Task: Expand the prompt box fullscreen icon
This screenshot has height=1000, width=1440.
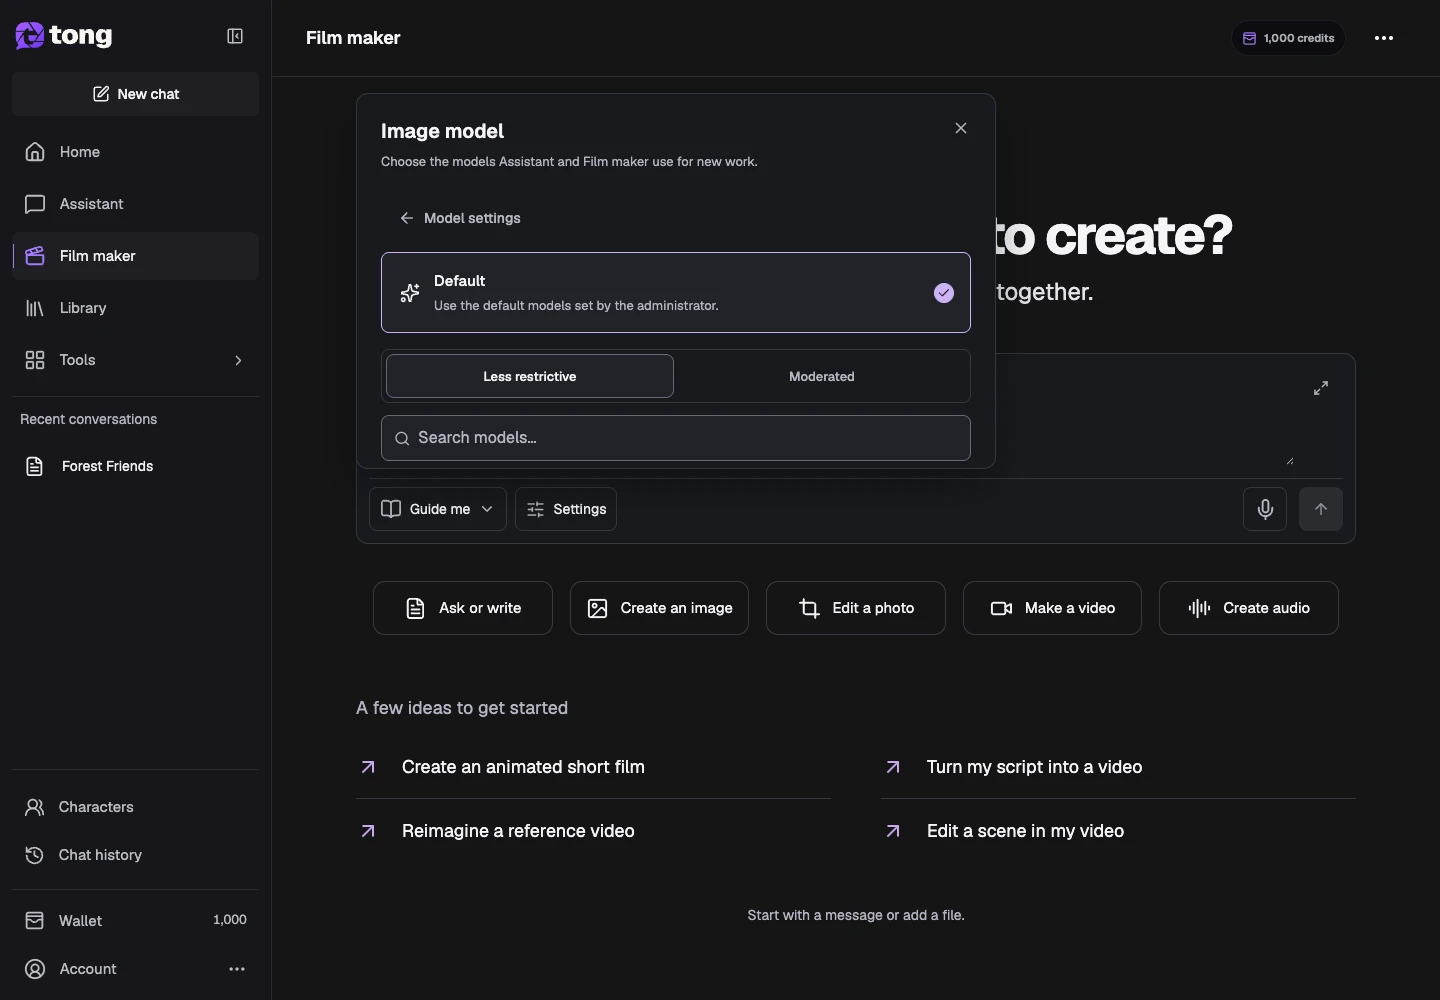Action: (1321, 388)
